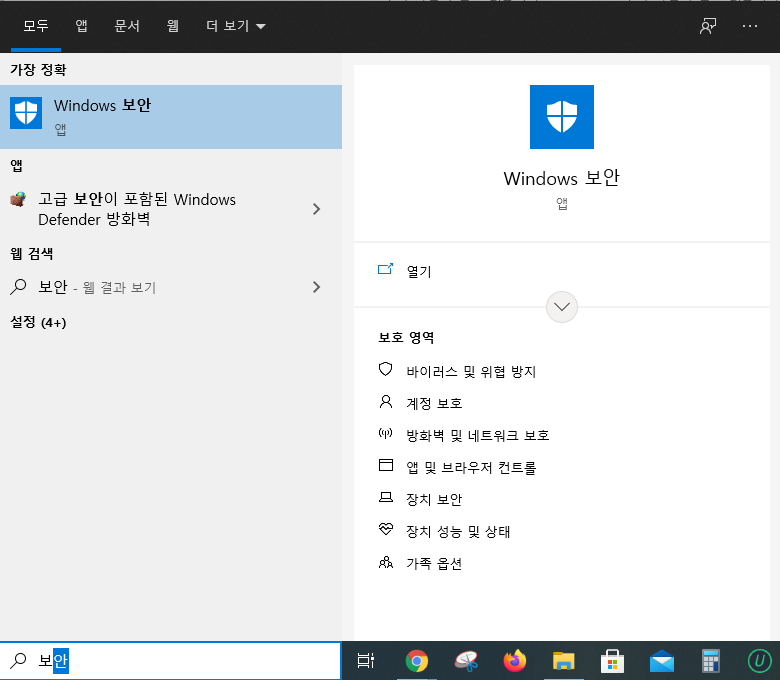780x680 pixels.
Task: Click the person icon for 계정 보호
Action: [x=386, y=401]
